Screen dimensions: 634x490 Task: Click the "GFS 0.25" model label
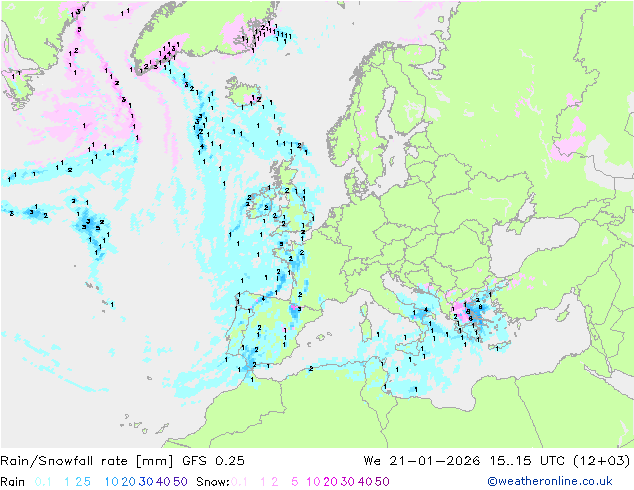click(x=213, y=461)
